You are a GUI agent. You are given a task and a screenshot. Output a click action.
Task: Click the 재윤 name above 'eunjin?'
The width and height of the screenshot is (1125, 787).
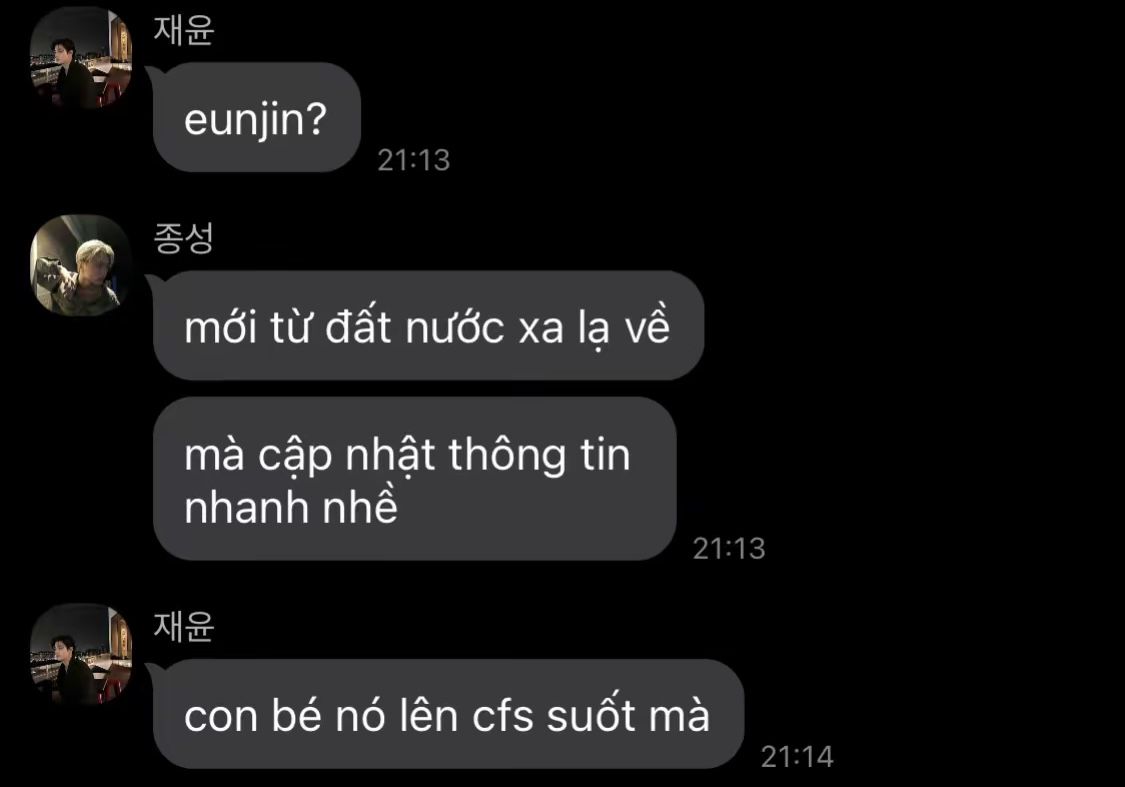(184, 31)
